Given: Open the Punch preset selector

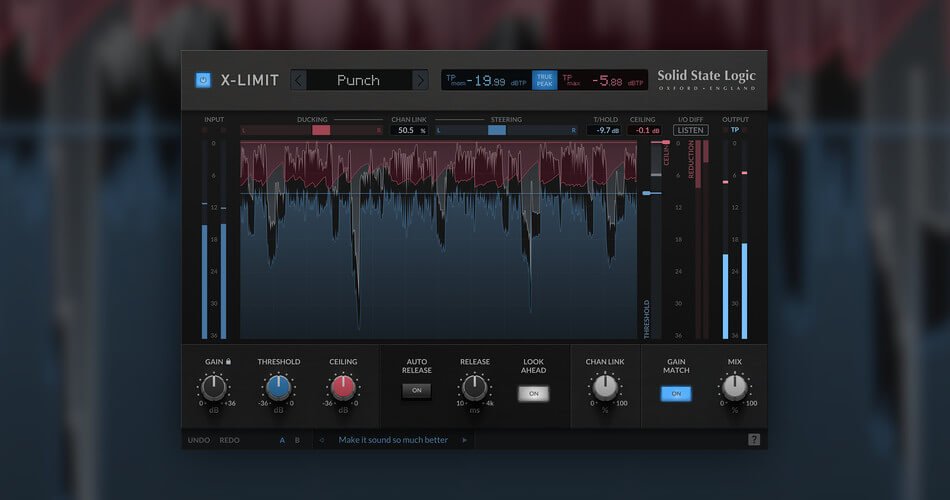Looking at the screenshot, I should pos(359,80).
